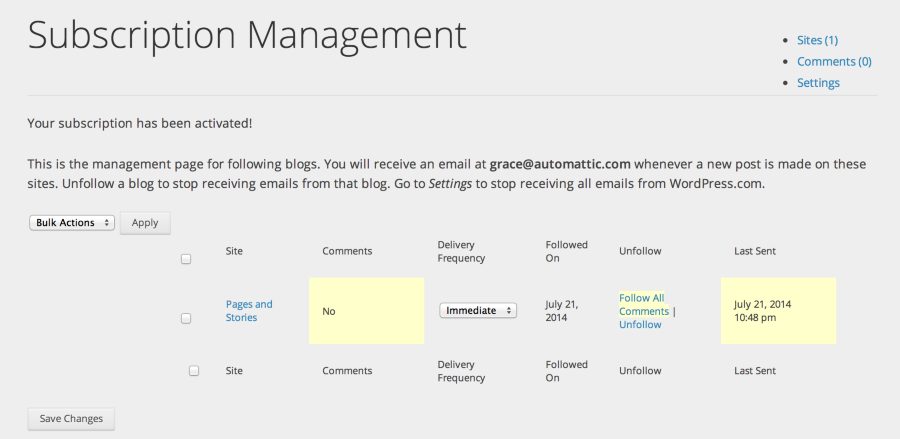This screenshot has width=900, height=439.
Task: Click the top Delivery Frequency column header
Action: pos(461,251)
